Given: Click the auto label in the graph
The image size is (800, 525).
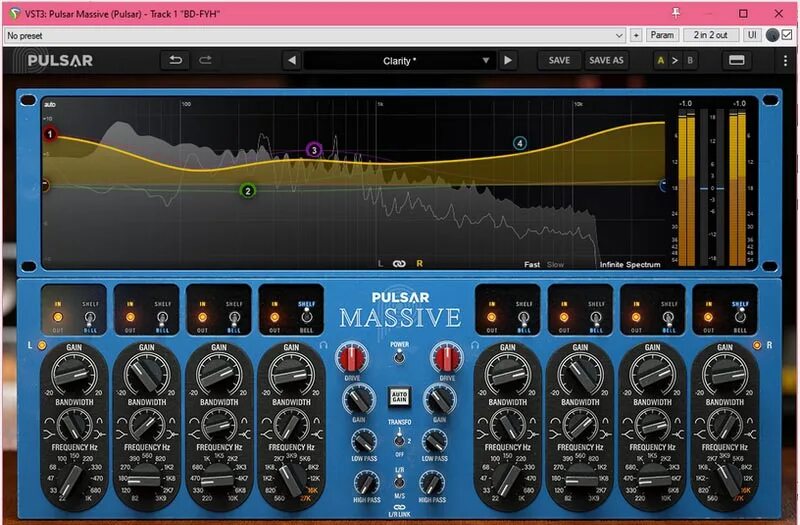Looking at the screenshot, I should click(x=49, y=104).
